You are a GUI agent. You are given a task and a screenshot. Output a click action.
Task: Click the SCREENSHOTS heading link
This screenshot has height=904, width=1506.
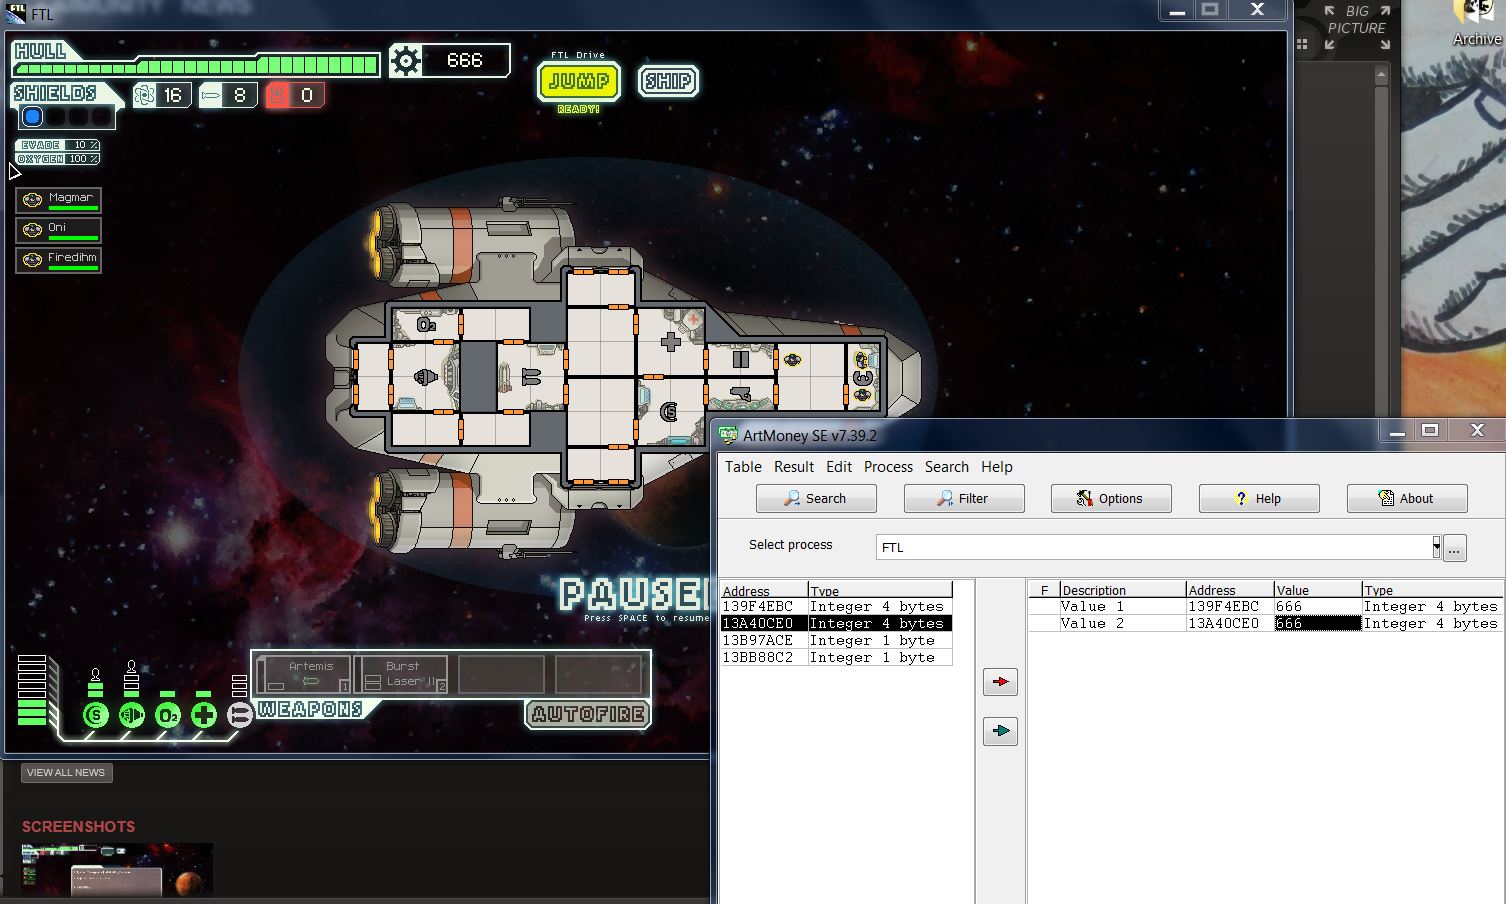78,827
